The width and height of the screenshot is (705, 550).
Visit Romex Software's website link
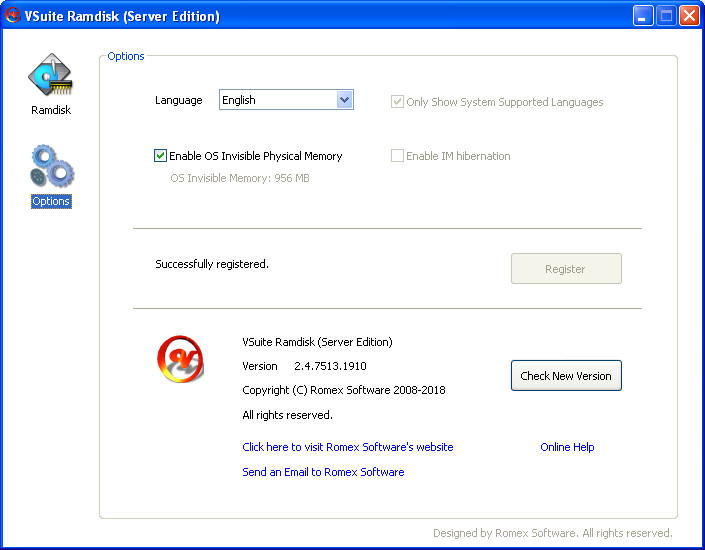[x=348, y=447]
